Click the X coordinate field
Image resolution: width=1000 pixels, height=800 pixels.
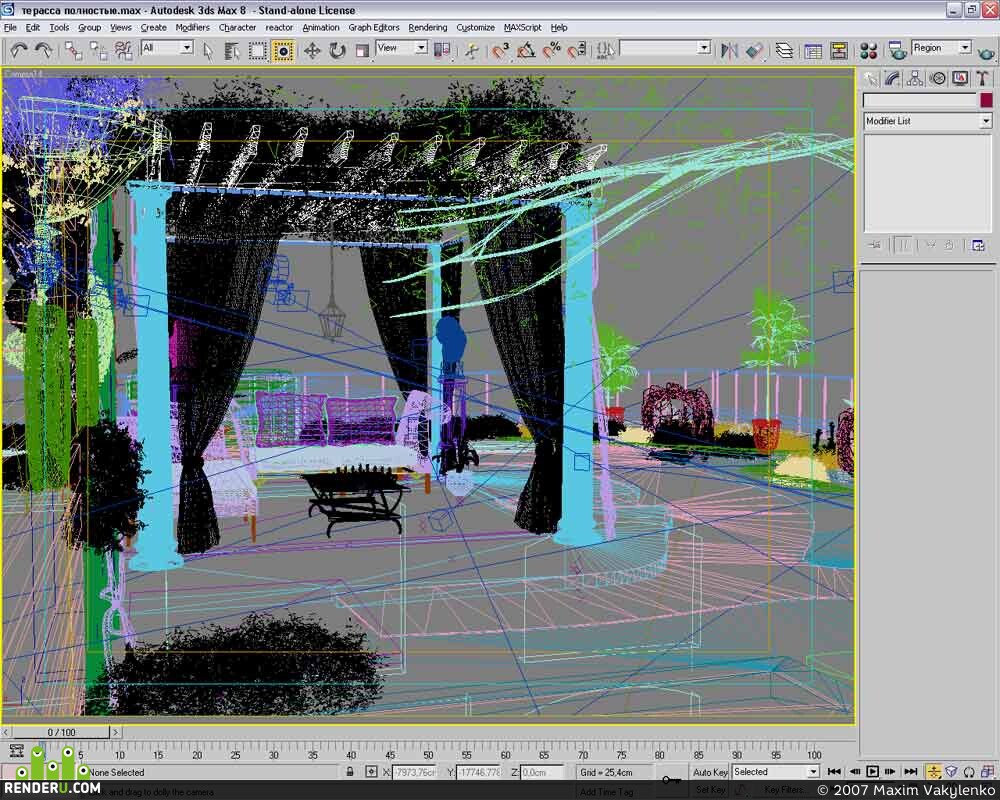coord(415,772)
